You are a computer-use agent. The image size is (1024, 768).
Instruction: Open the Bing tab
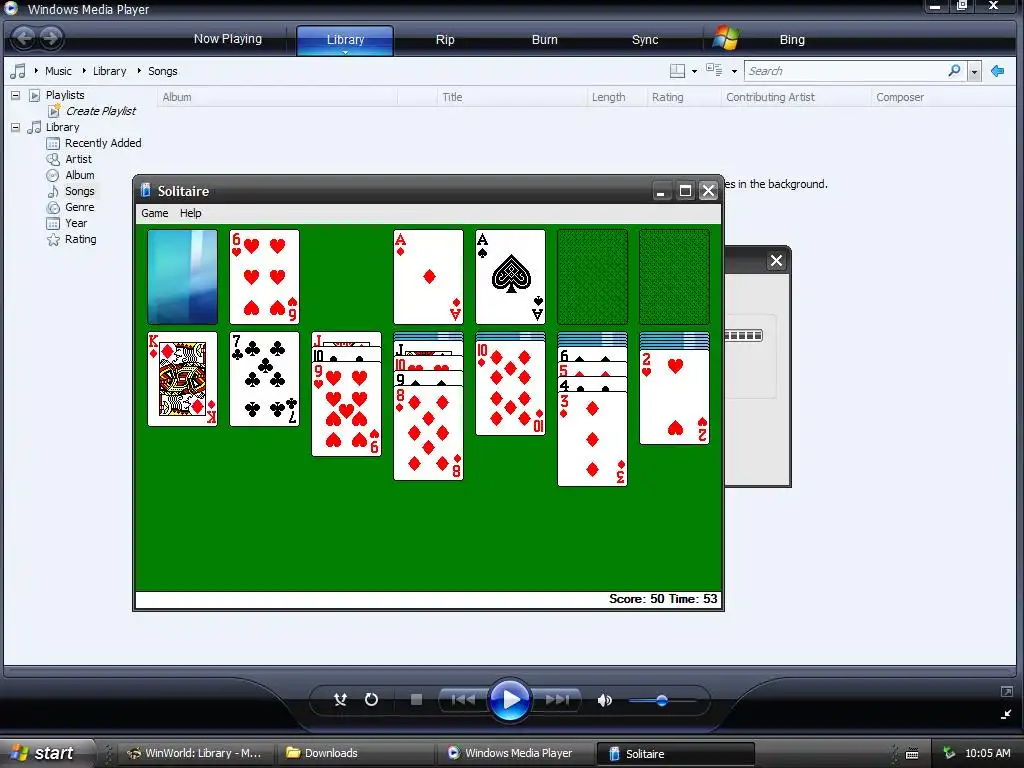792,40
